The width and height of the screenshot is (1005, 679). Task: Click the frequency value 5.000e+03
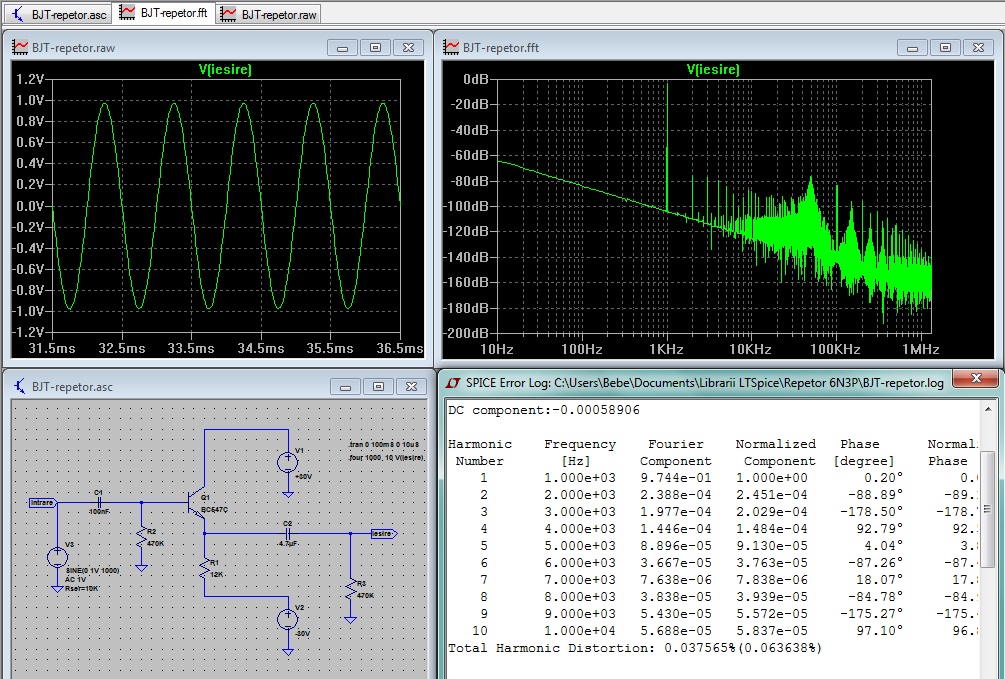pyautogui.click(x=580, y=546)
